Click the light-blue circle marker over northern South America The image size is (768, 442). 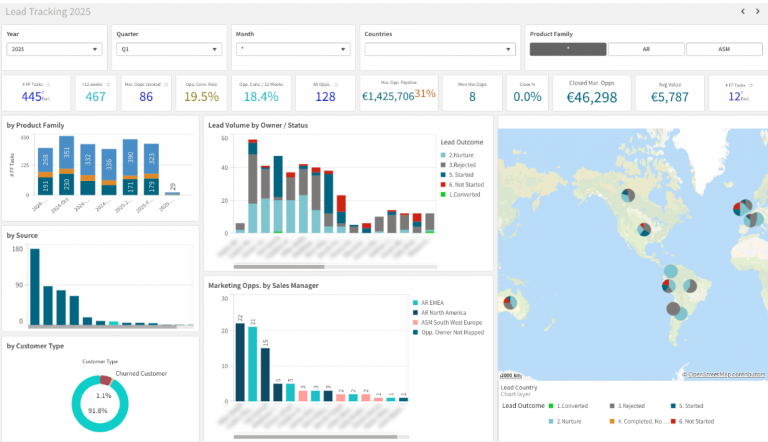coord(671,271)
